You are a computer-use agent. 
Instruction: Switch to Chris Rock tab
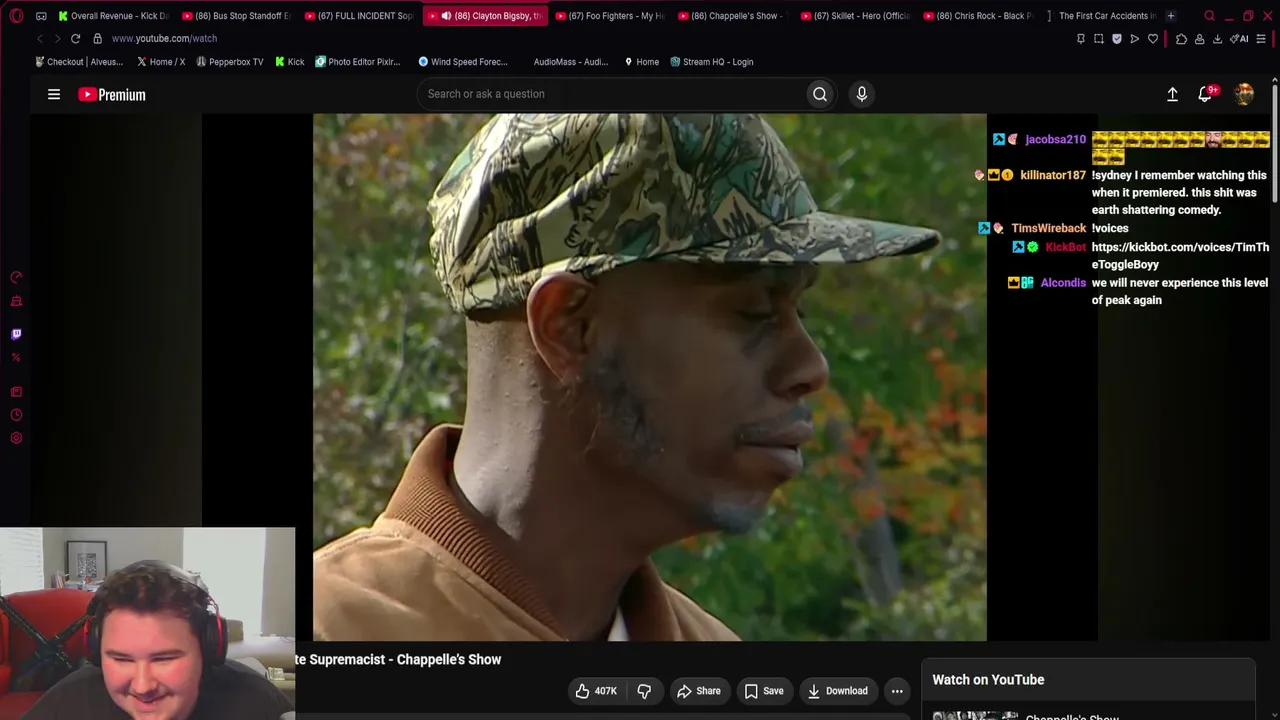[x=978, y=16]
